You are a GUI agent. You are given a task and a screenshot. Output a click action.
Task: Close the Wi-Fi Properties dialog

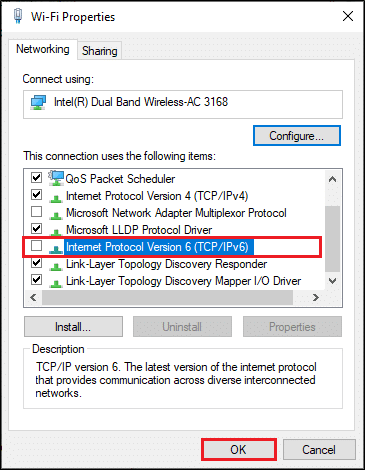[x=348, y=16]
